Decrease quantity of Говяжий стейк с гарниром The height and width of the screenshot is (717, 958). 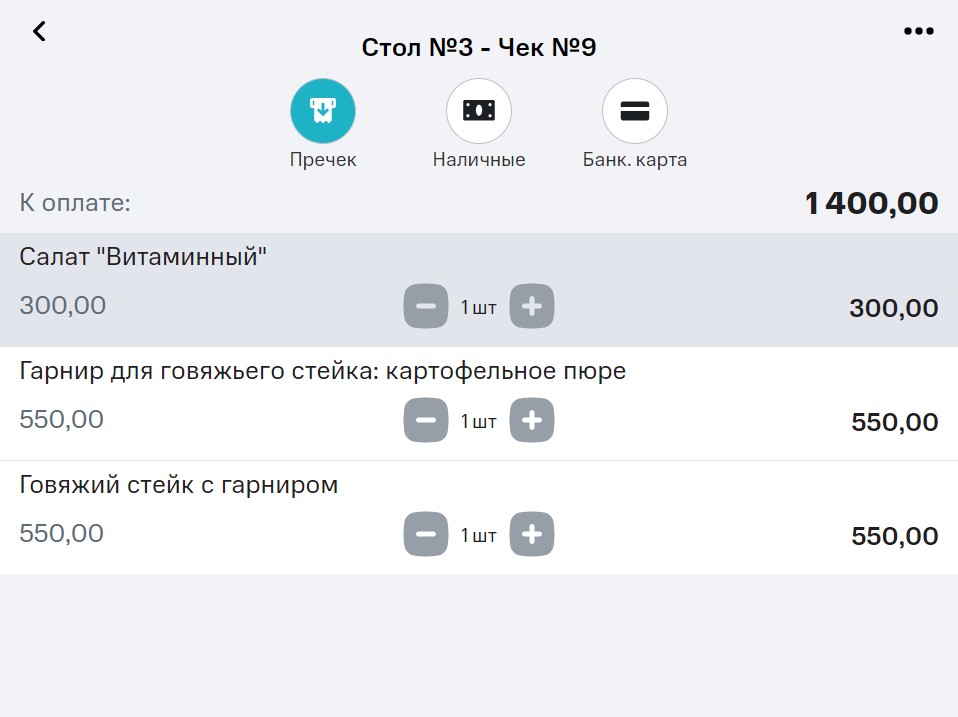(x=426, y=534)
